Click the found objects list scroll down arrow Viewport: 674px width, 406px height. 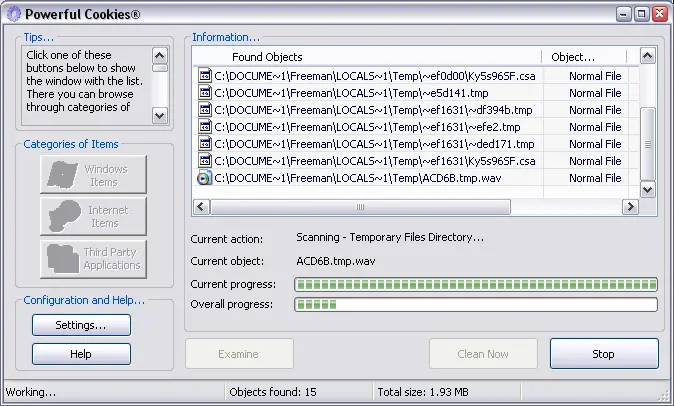[648, 189]
